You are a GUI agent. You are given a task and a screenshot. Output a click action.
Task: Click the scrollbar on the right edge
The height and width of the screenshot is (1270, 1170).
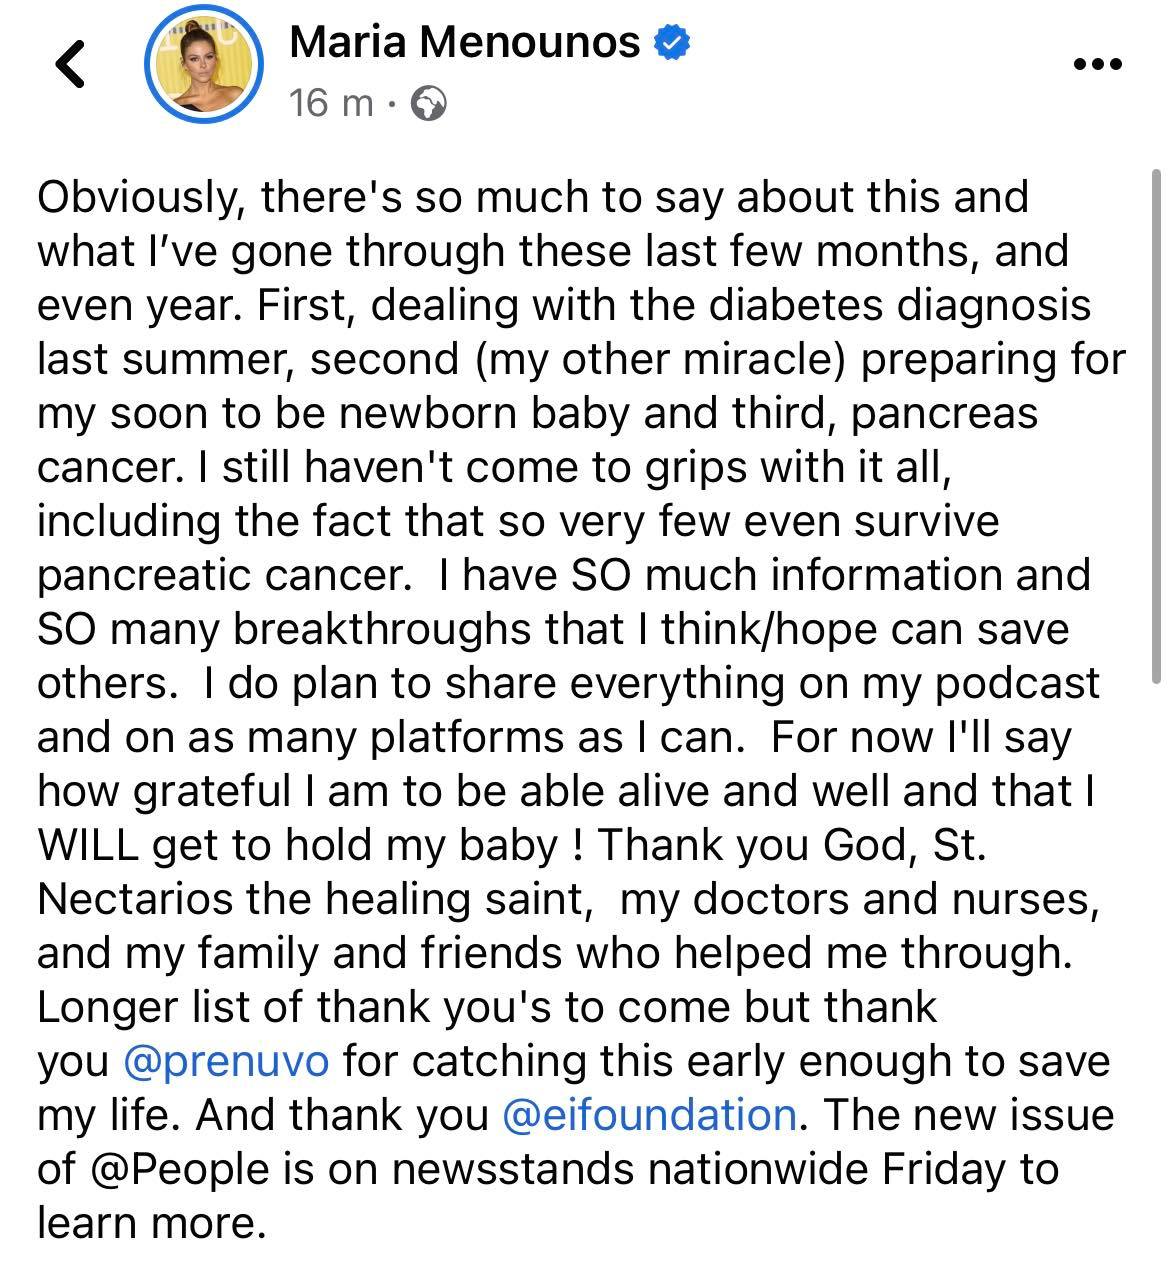[x=1157, y=430]
